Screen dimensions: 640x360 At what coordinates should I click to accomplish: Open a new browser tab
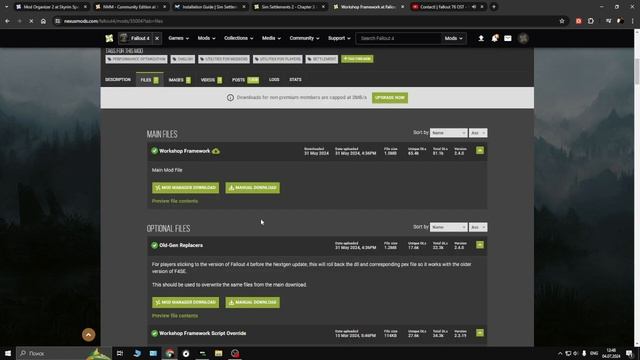point(494,7)
